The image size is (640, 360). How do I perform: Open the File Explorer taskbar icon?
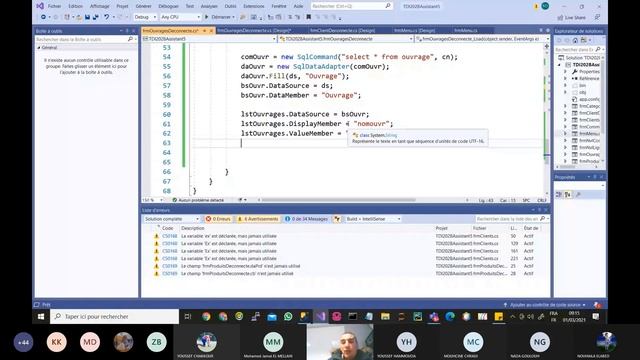click(x=385, y=316)
